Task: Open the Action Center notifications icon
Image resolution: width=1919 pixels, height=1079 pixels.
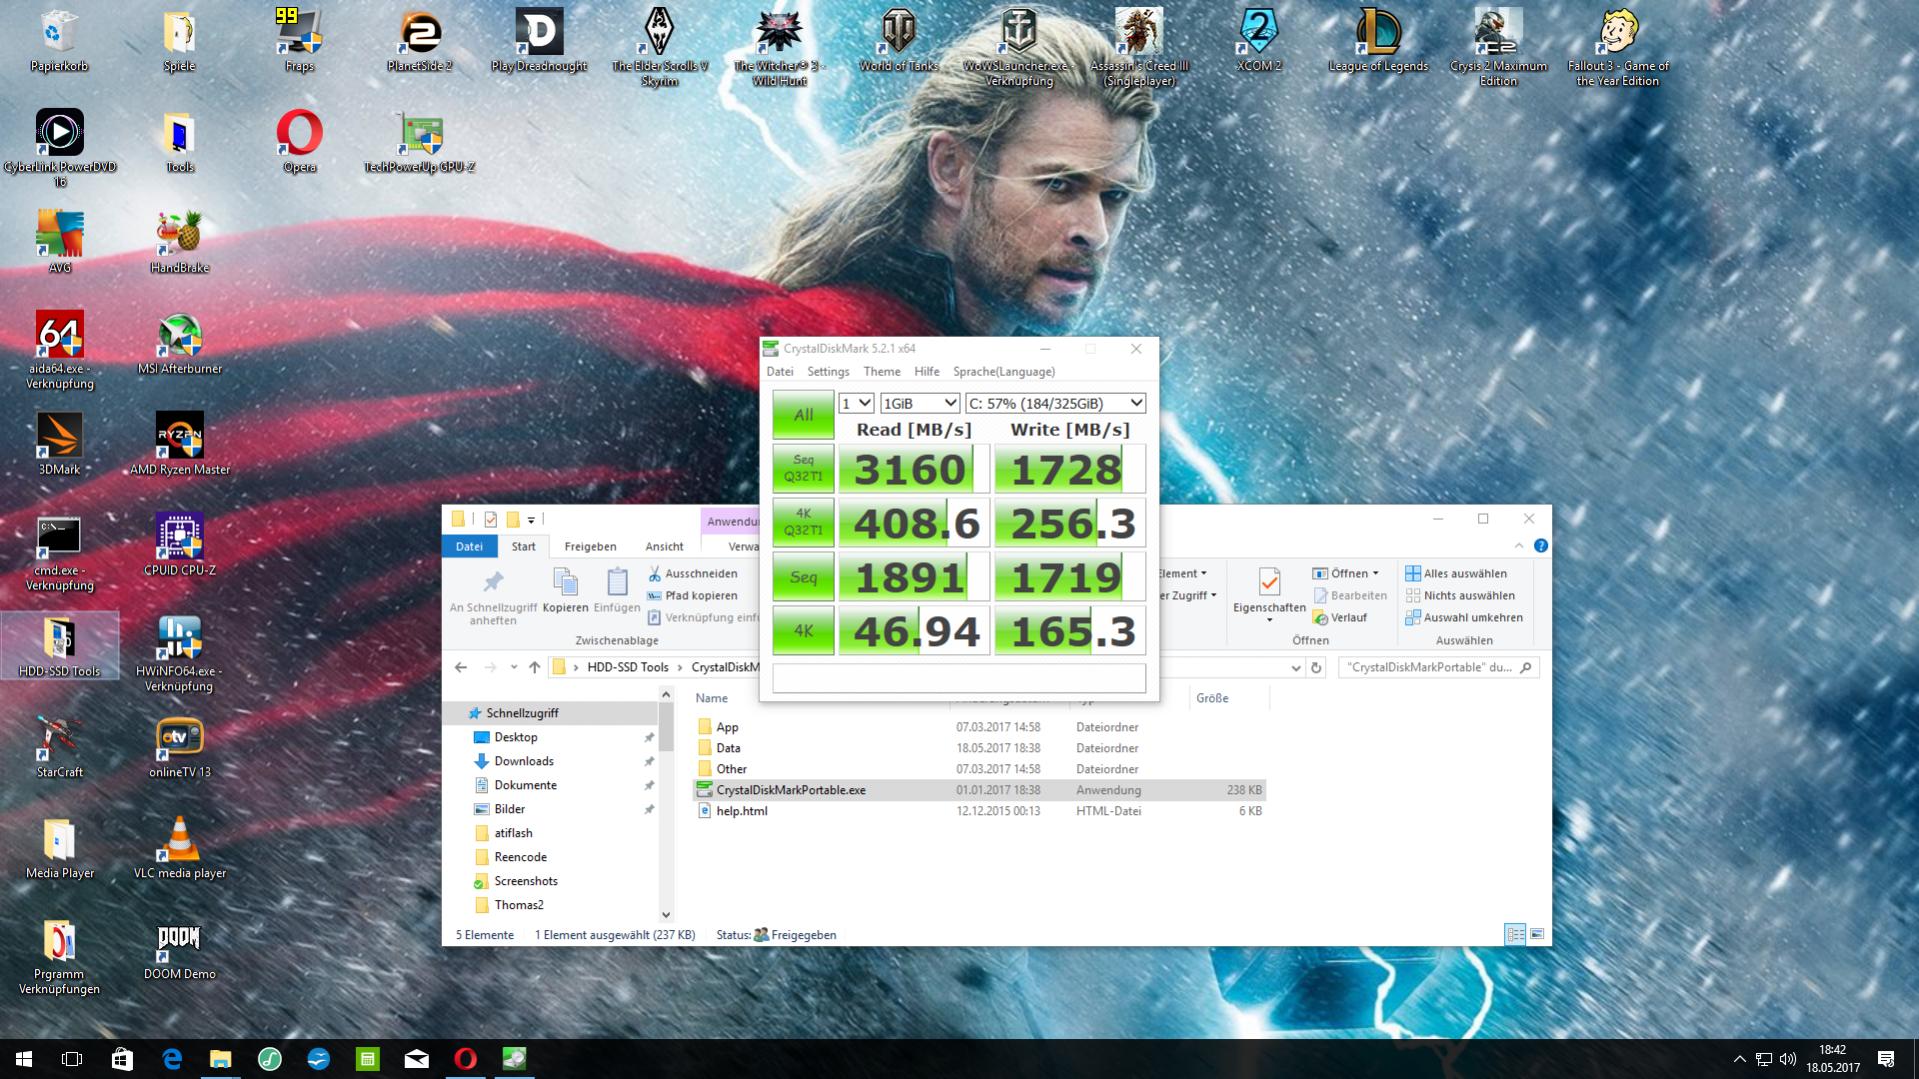Action: click(x=1886, y=1059)
